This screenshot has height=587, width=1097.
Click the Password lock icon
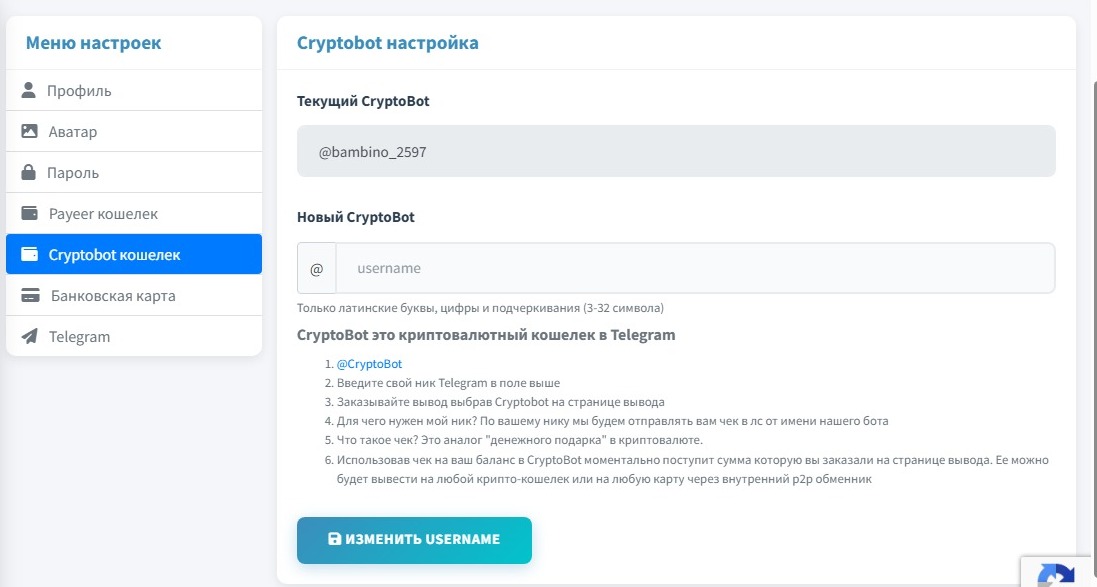pyautogui.click(x=28, y=173)
